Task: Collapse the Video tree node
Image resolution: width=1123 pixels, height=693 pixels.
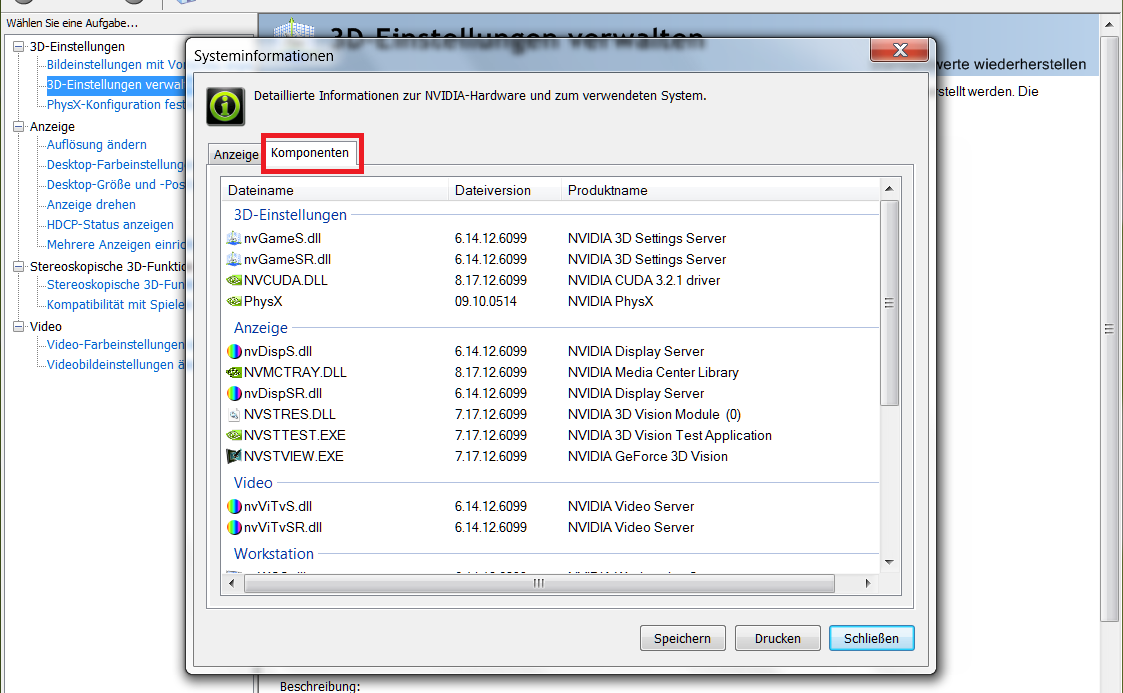Action: pyautogui.click(x=19, y=326)
